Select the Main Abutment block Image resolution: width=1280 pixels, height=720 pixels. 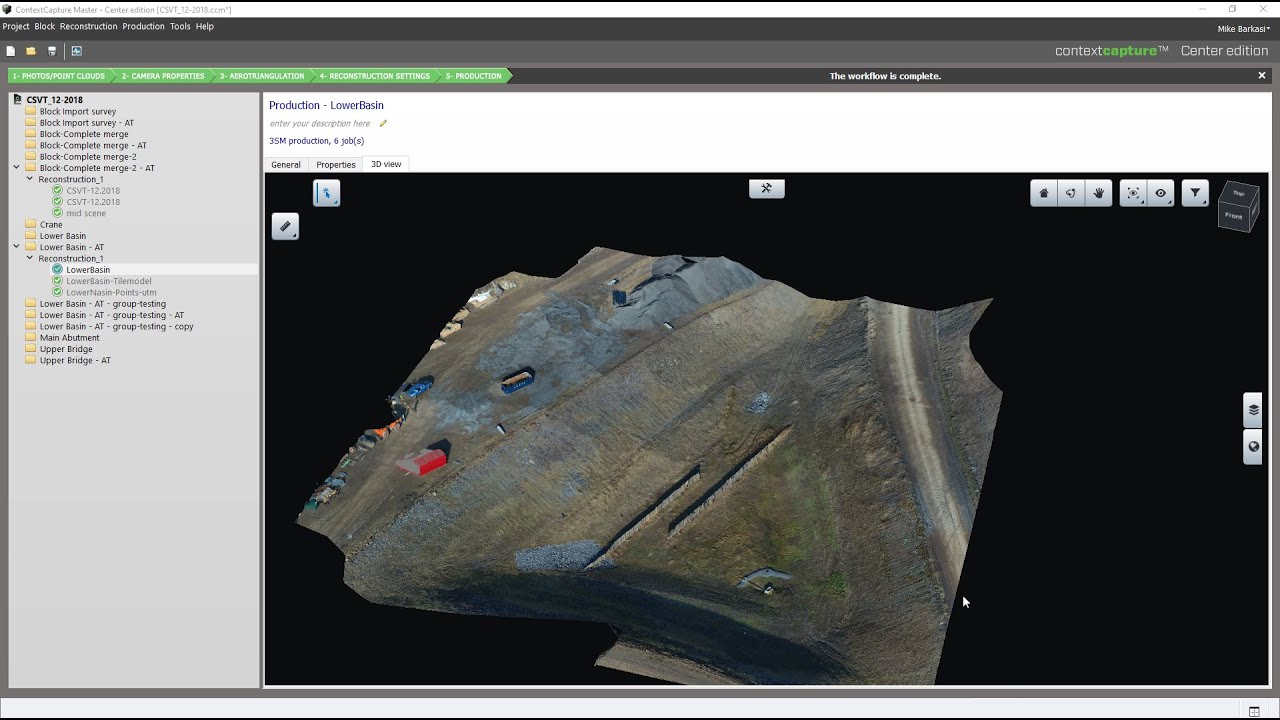pyautogui.click(x=70, y=338)
